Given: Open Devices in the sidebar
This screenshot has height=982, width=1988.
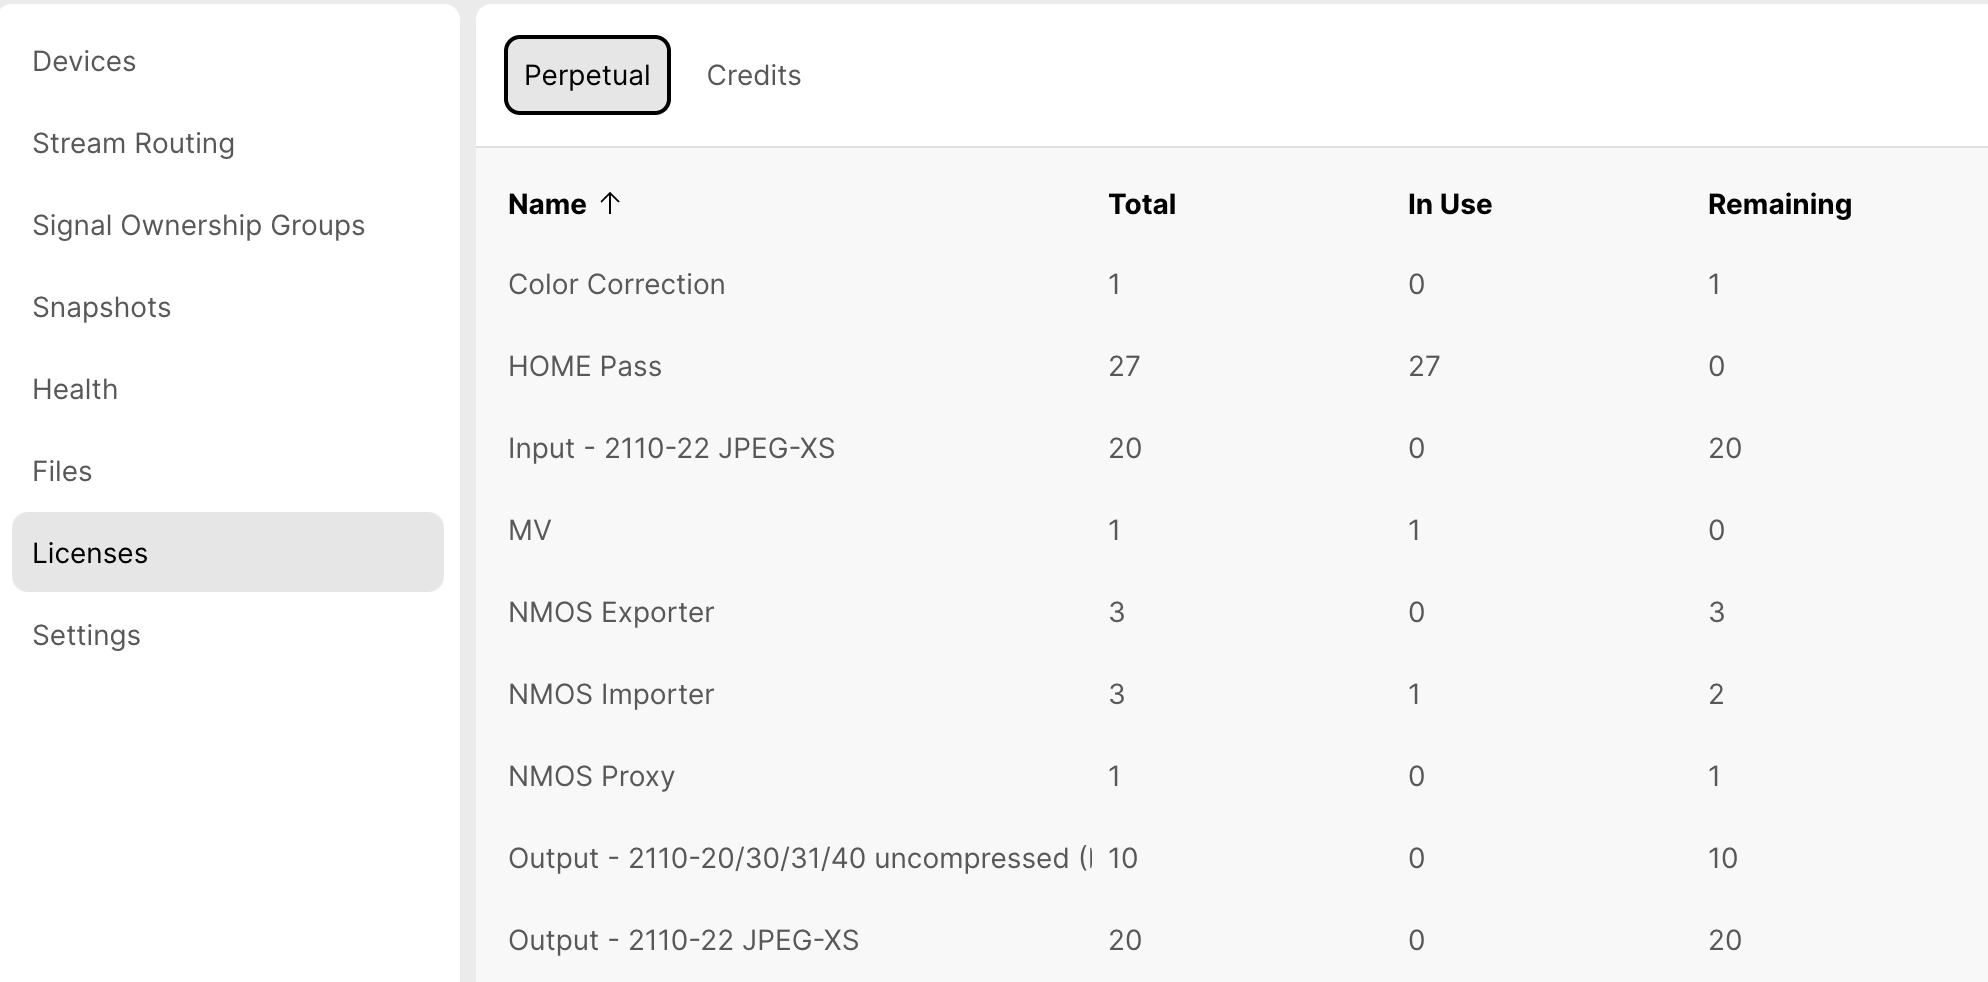Looking at the screenshot, I should [x=84, y=61].
